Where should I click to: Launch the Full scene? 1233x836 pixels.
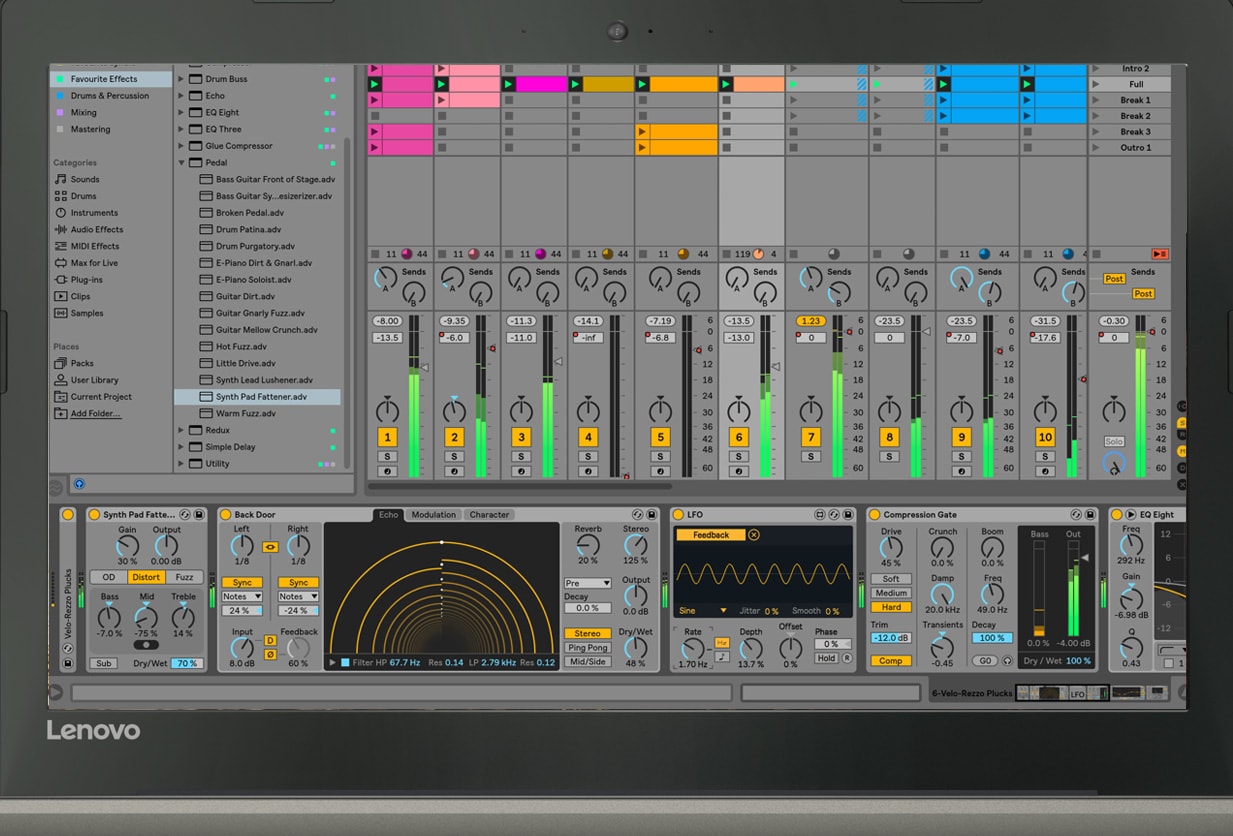click(x=1097, y=85)
